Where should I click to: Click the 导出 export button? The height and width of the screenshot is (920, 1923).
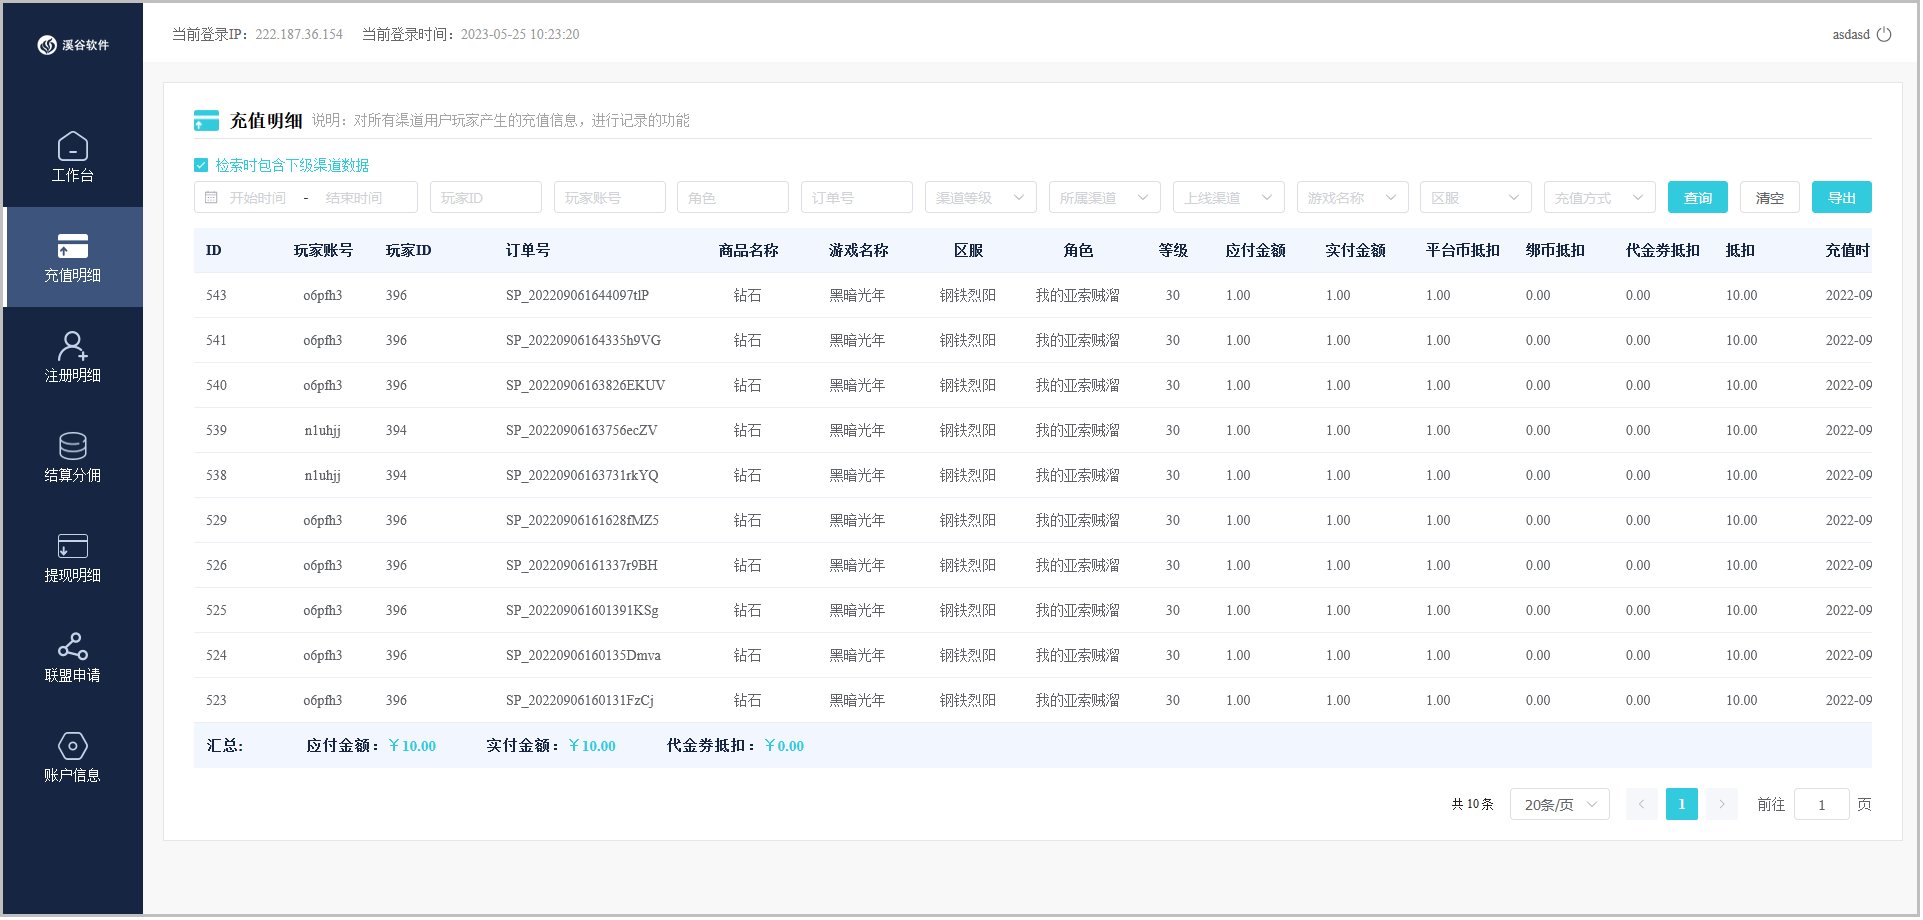coord(1841,198)
